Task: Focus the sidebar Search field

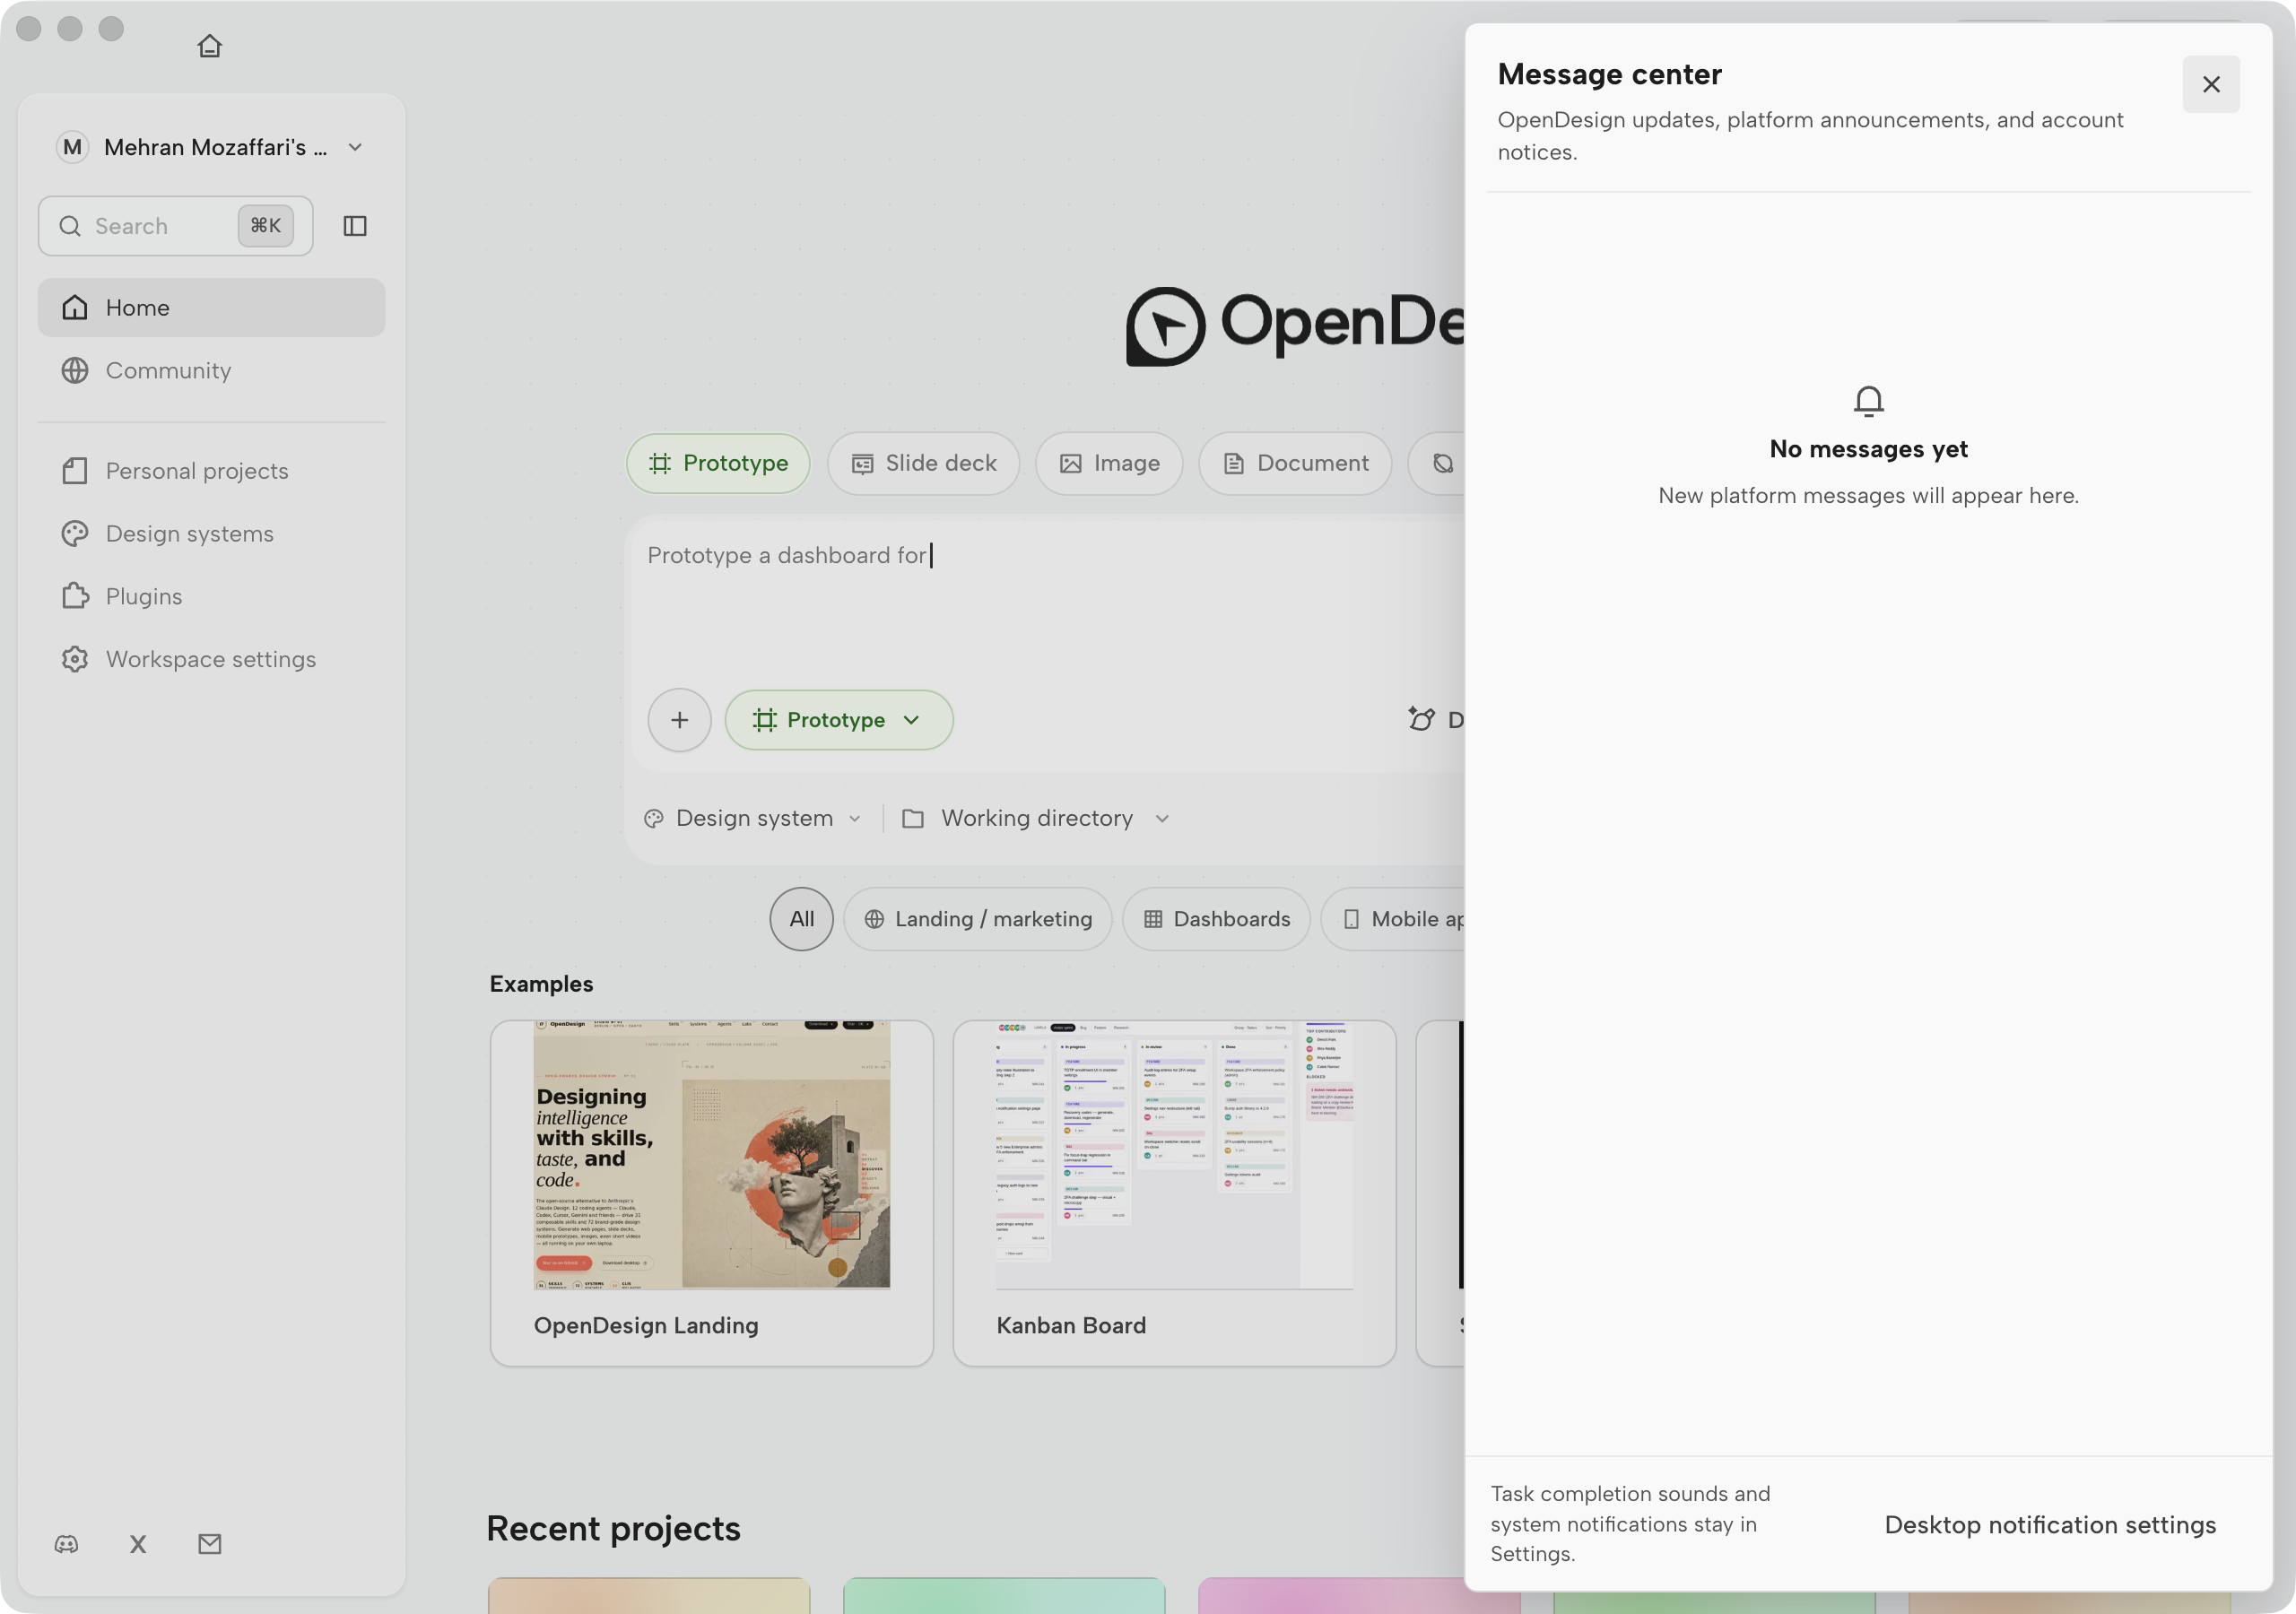Action: tap(175, 226)
